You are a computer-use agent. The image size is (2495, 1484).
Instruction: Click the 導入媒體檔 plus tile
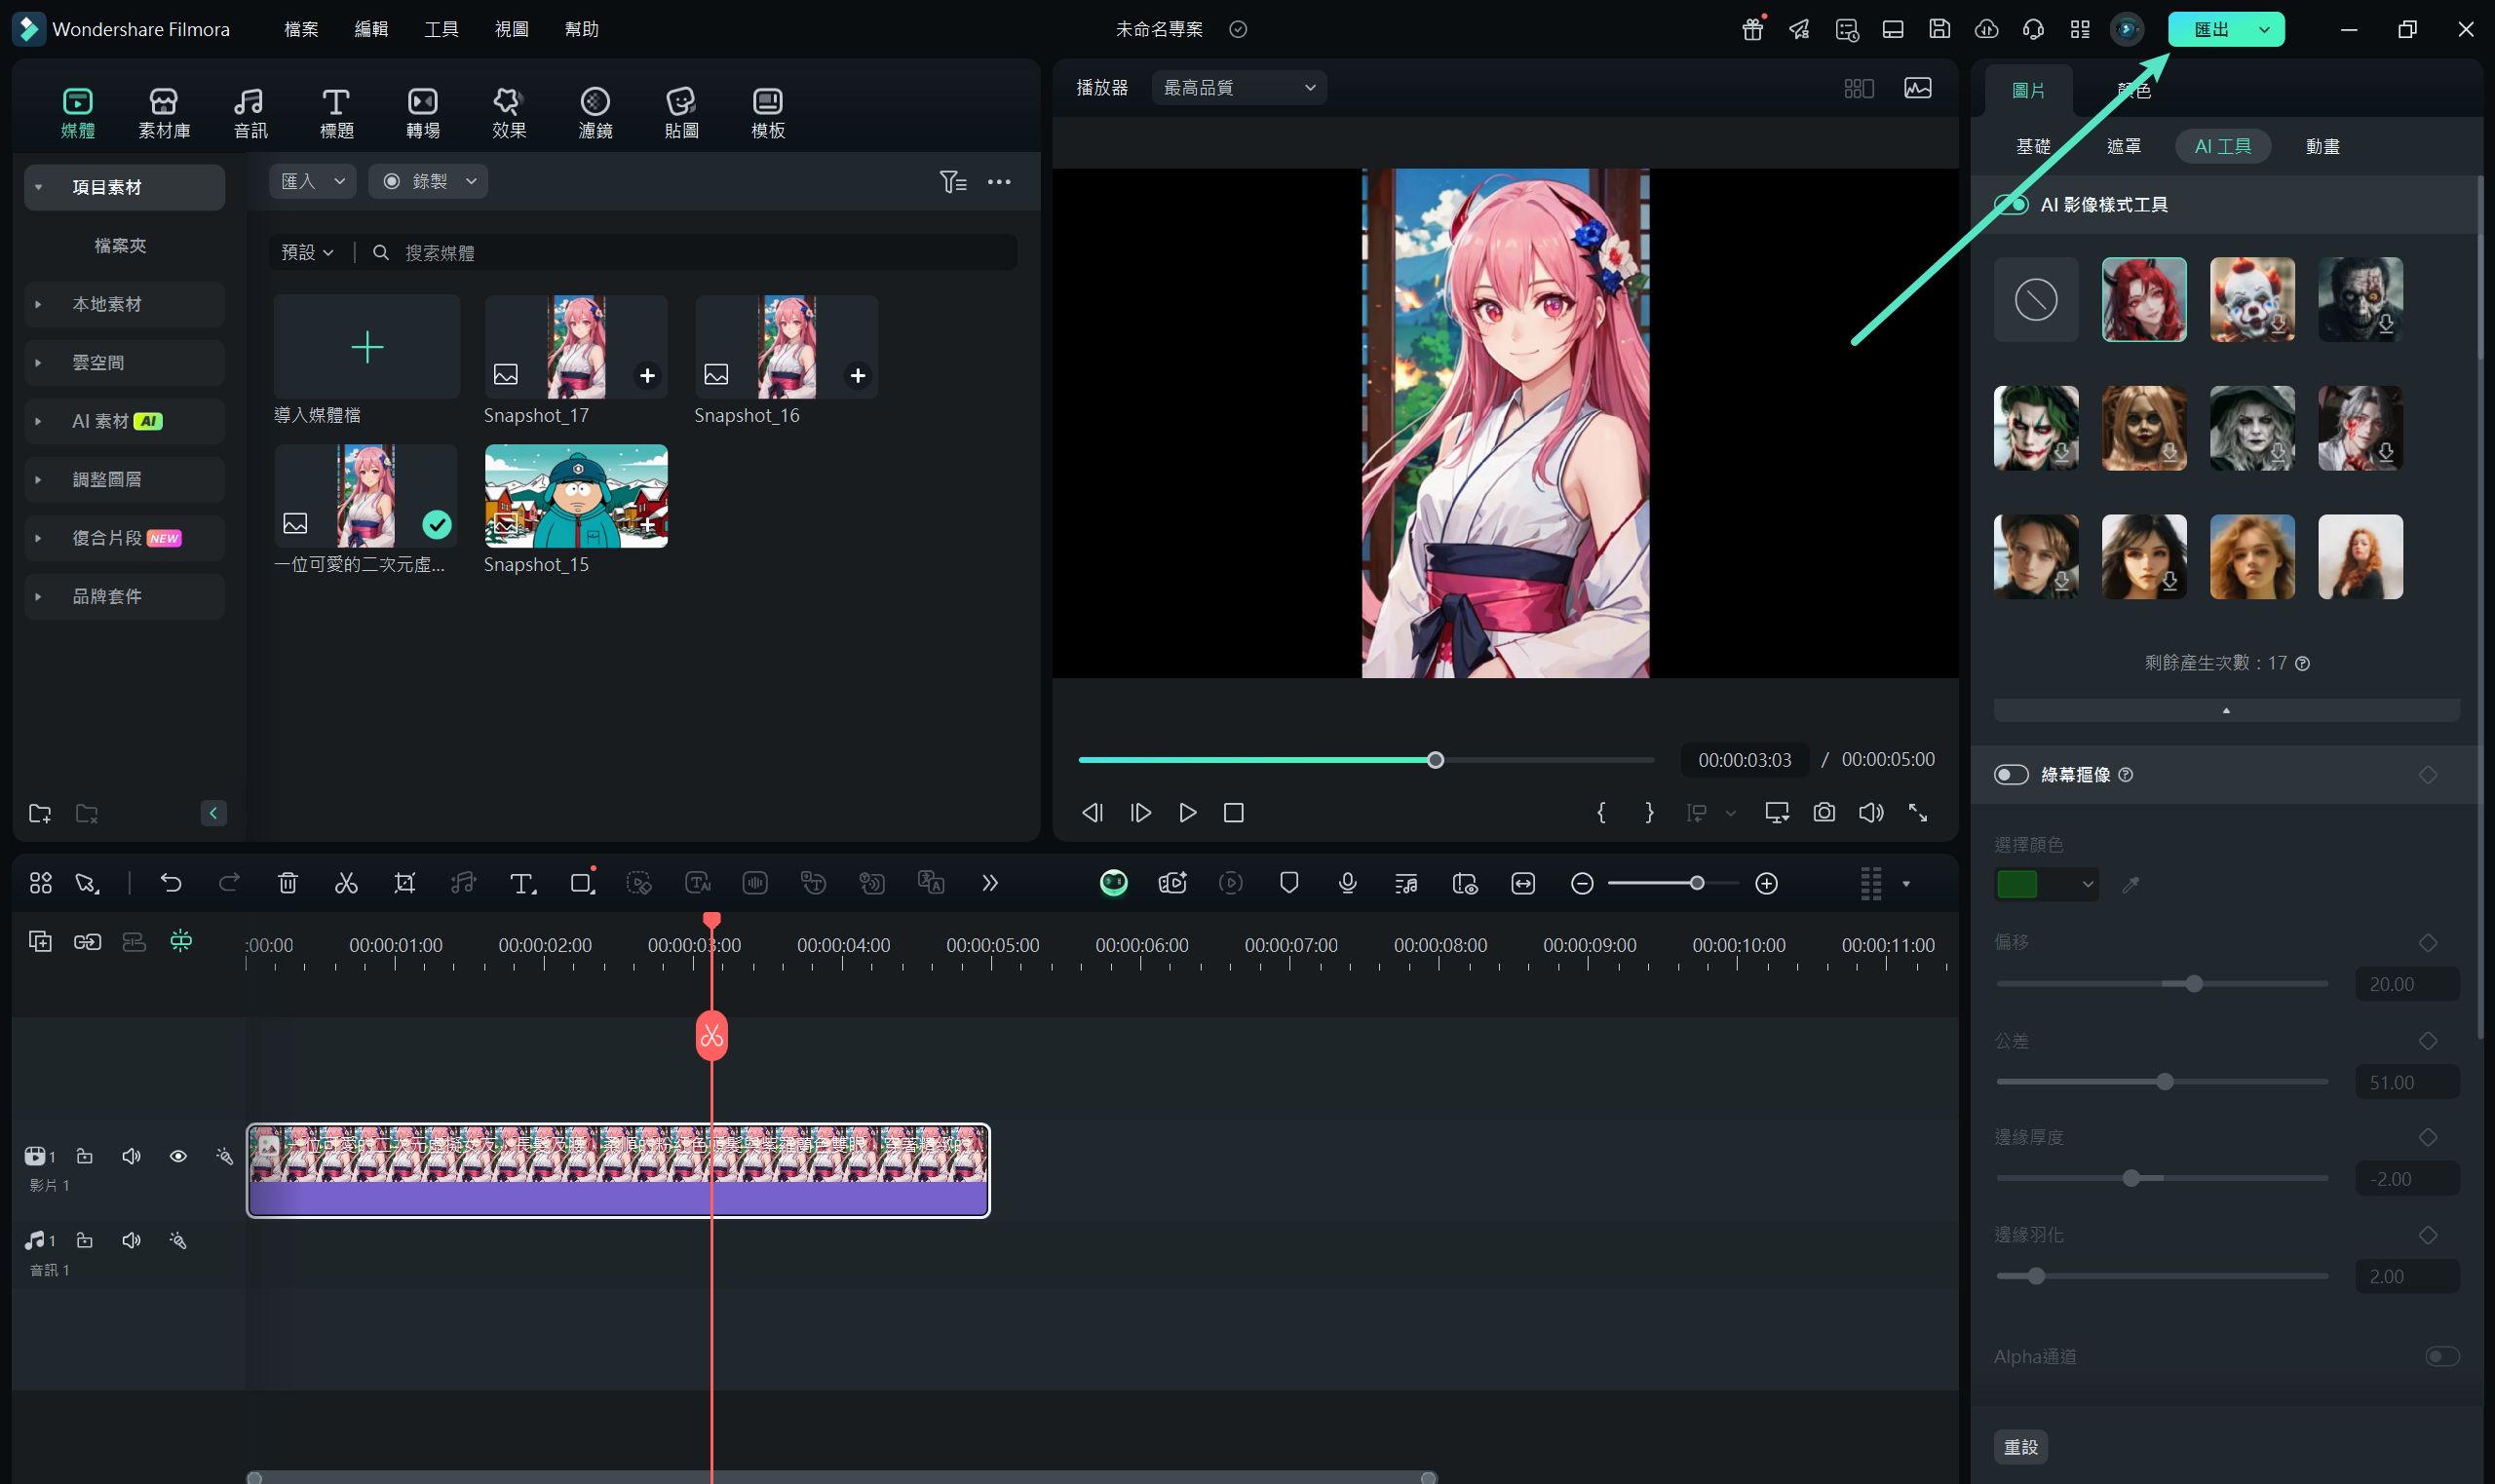tap(367, 347)
